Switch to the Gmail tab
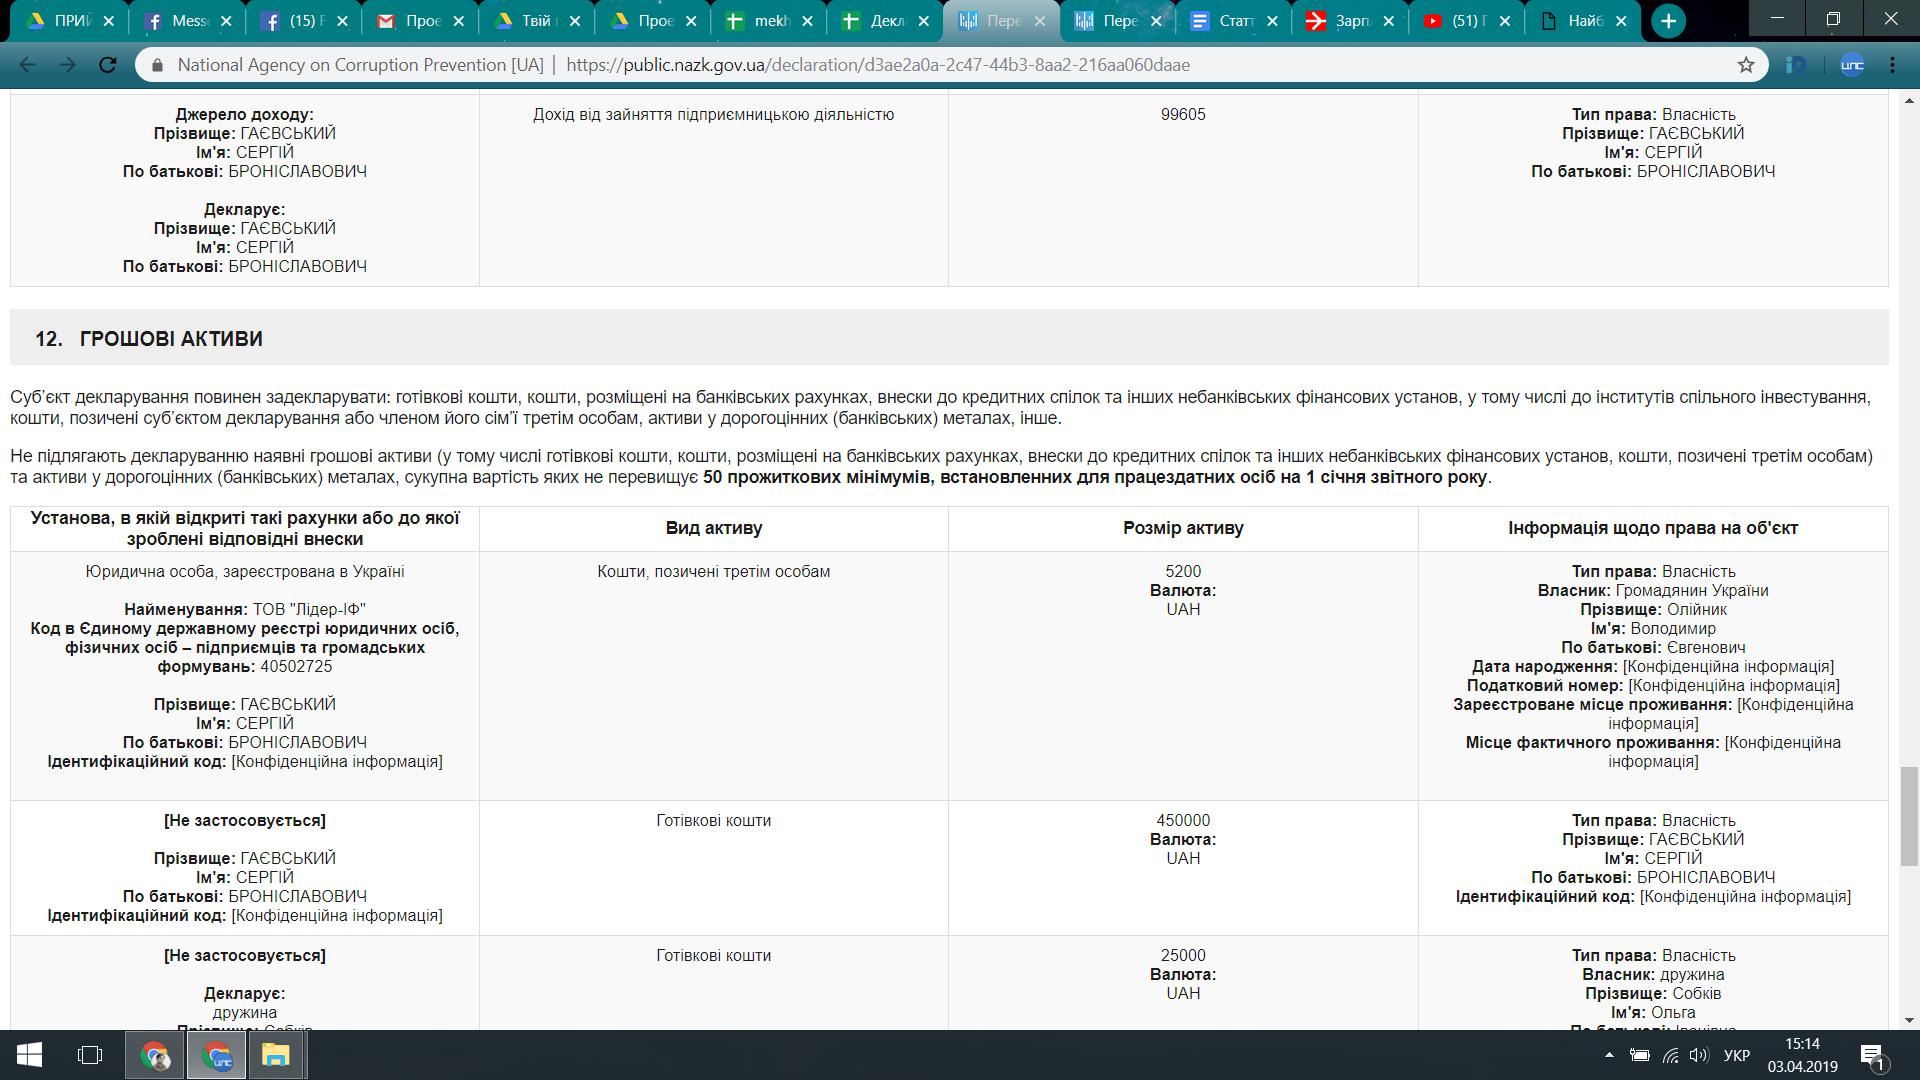 tap(410, 21)
